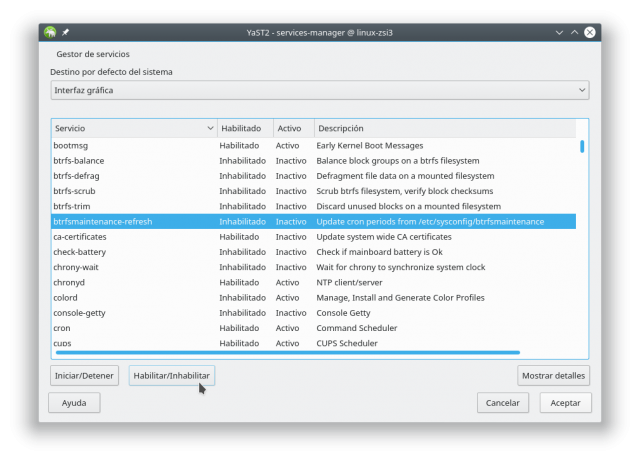Click the YaST application icon in title bar

point(50,32)
